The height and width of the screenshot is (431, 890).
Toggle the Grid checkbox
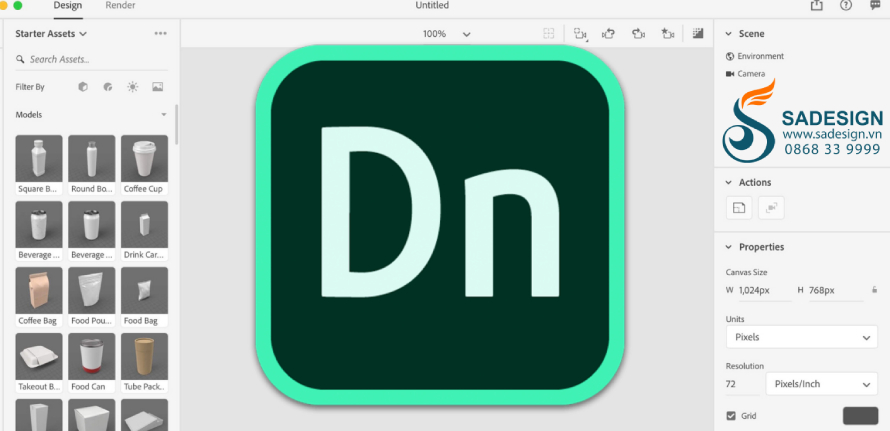tap(731, 416)
